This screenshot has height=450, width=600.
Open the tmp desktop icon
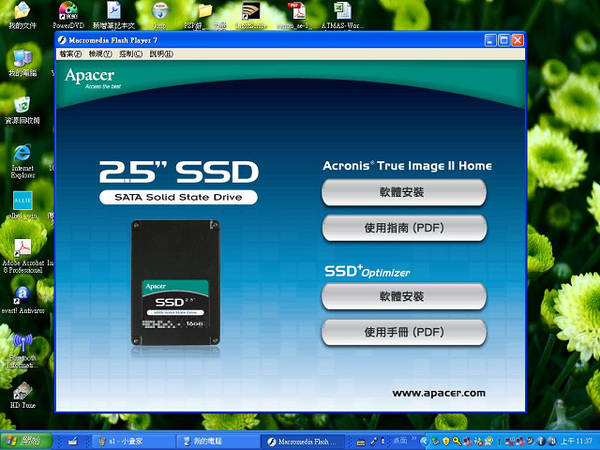(160, 15)
